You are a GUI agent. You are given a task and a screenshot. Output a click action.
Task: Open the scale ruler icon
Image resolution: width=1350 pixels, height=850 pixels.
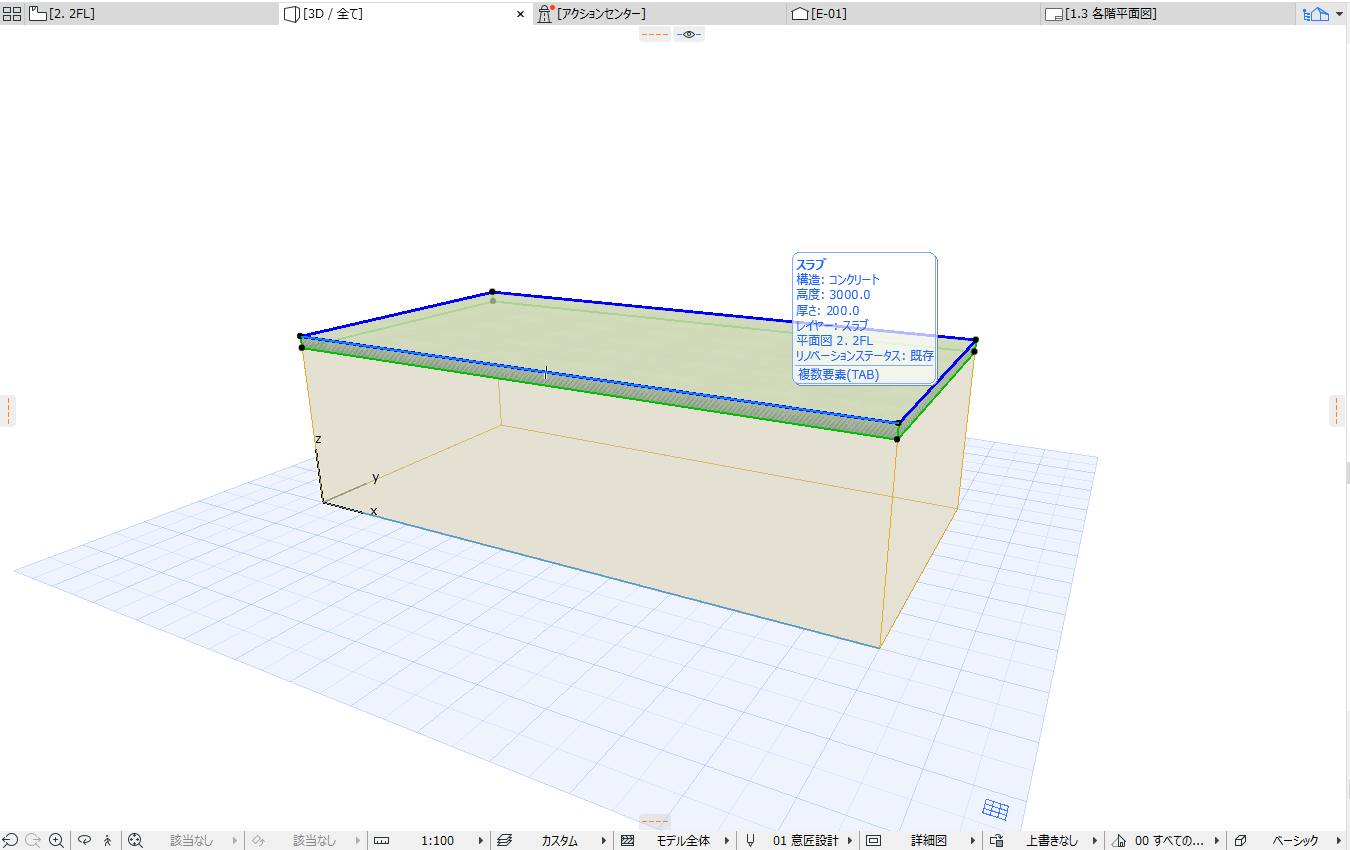381,841
